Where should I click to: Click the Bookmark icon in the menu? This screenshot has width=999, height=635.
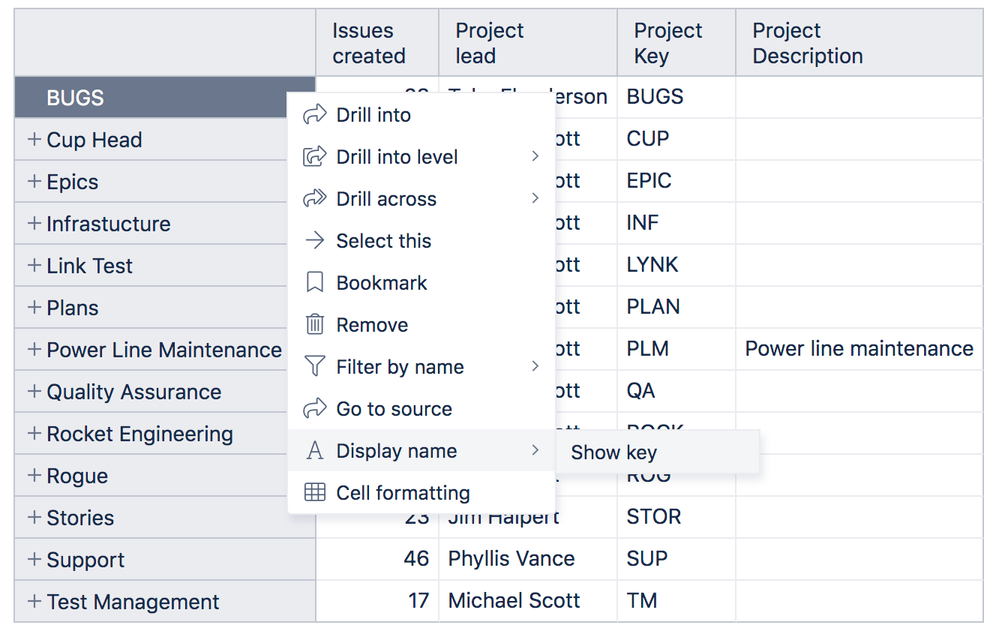pyautogui.click(x=315, y=283)
